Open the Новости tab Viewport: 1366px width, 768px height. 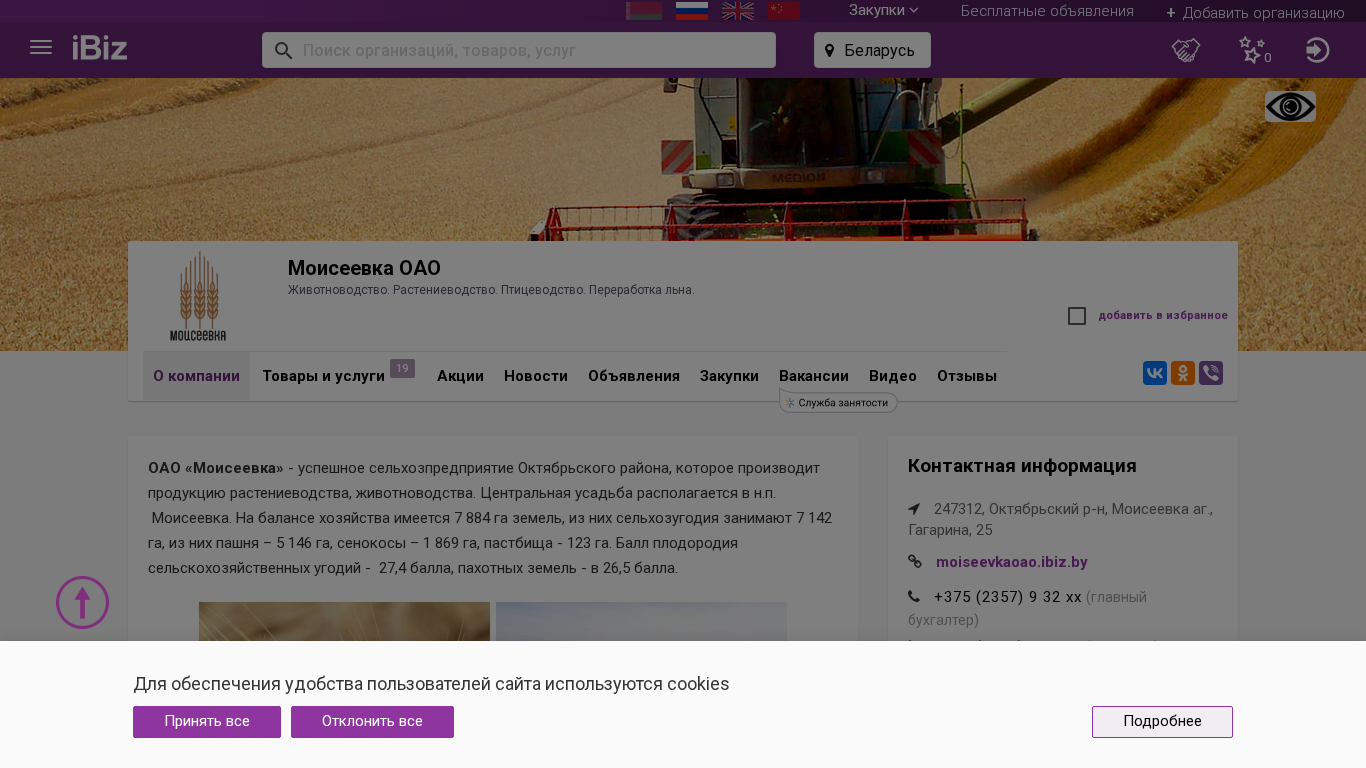(536, 376)
